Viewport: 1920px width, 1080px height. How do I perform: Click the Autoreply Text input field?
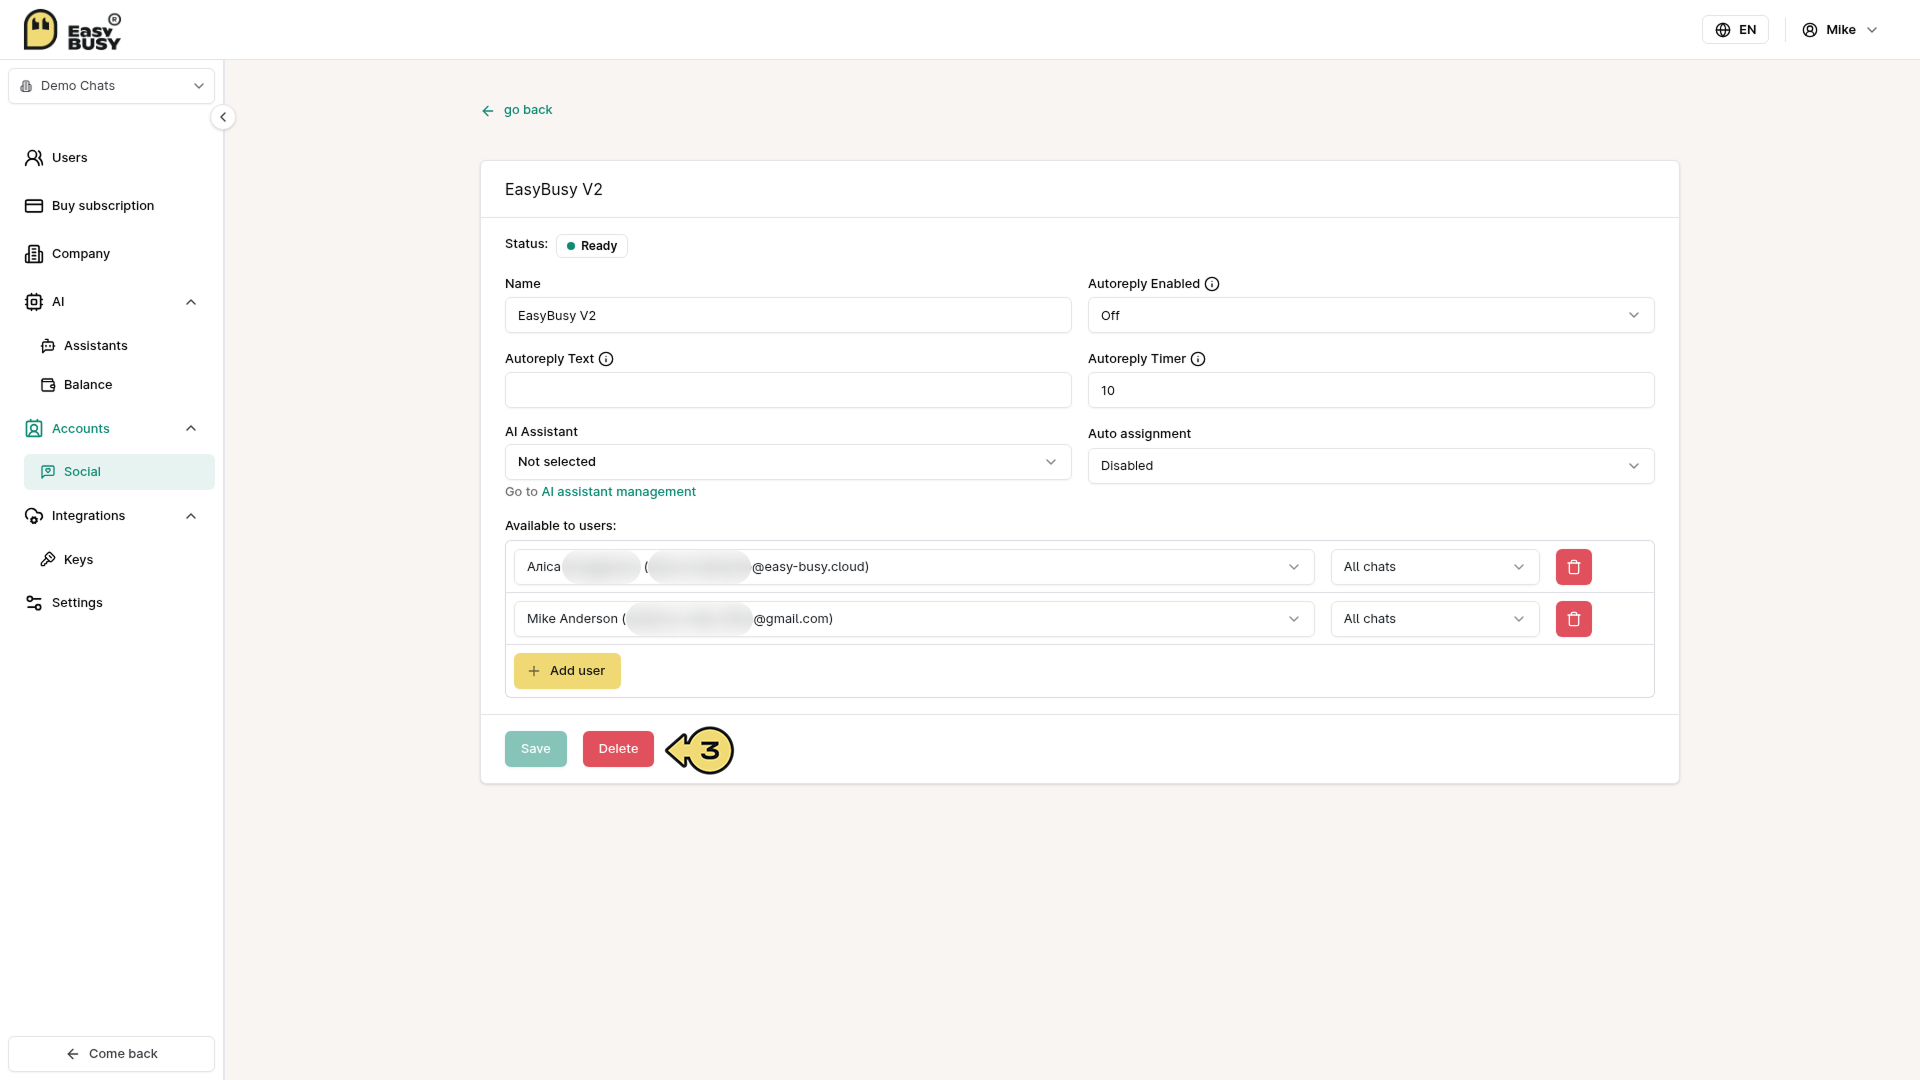(x=788, y=390)
